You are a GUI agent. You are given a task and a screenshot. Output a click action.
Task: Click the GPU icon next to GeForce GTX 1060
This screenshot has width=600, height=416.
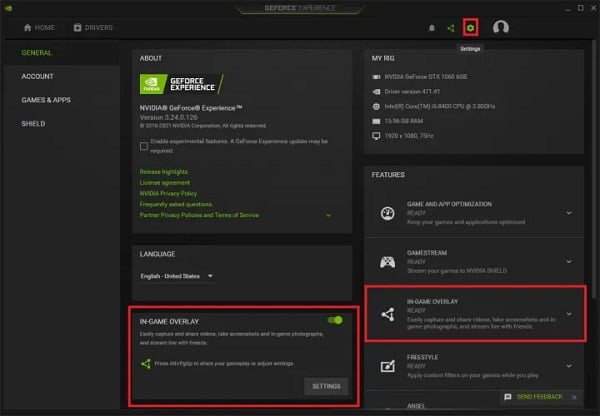click(x=377, y=77)
